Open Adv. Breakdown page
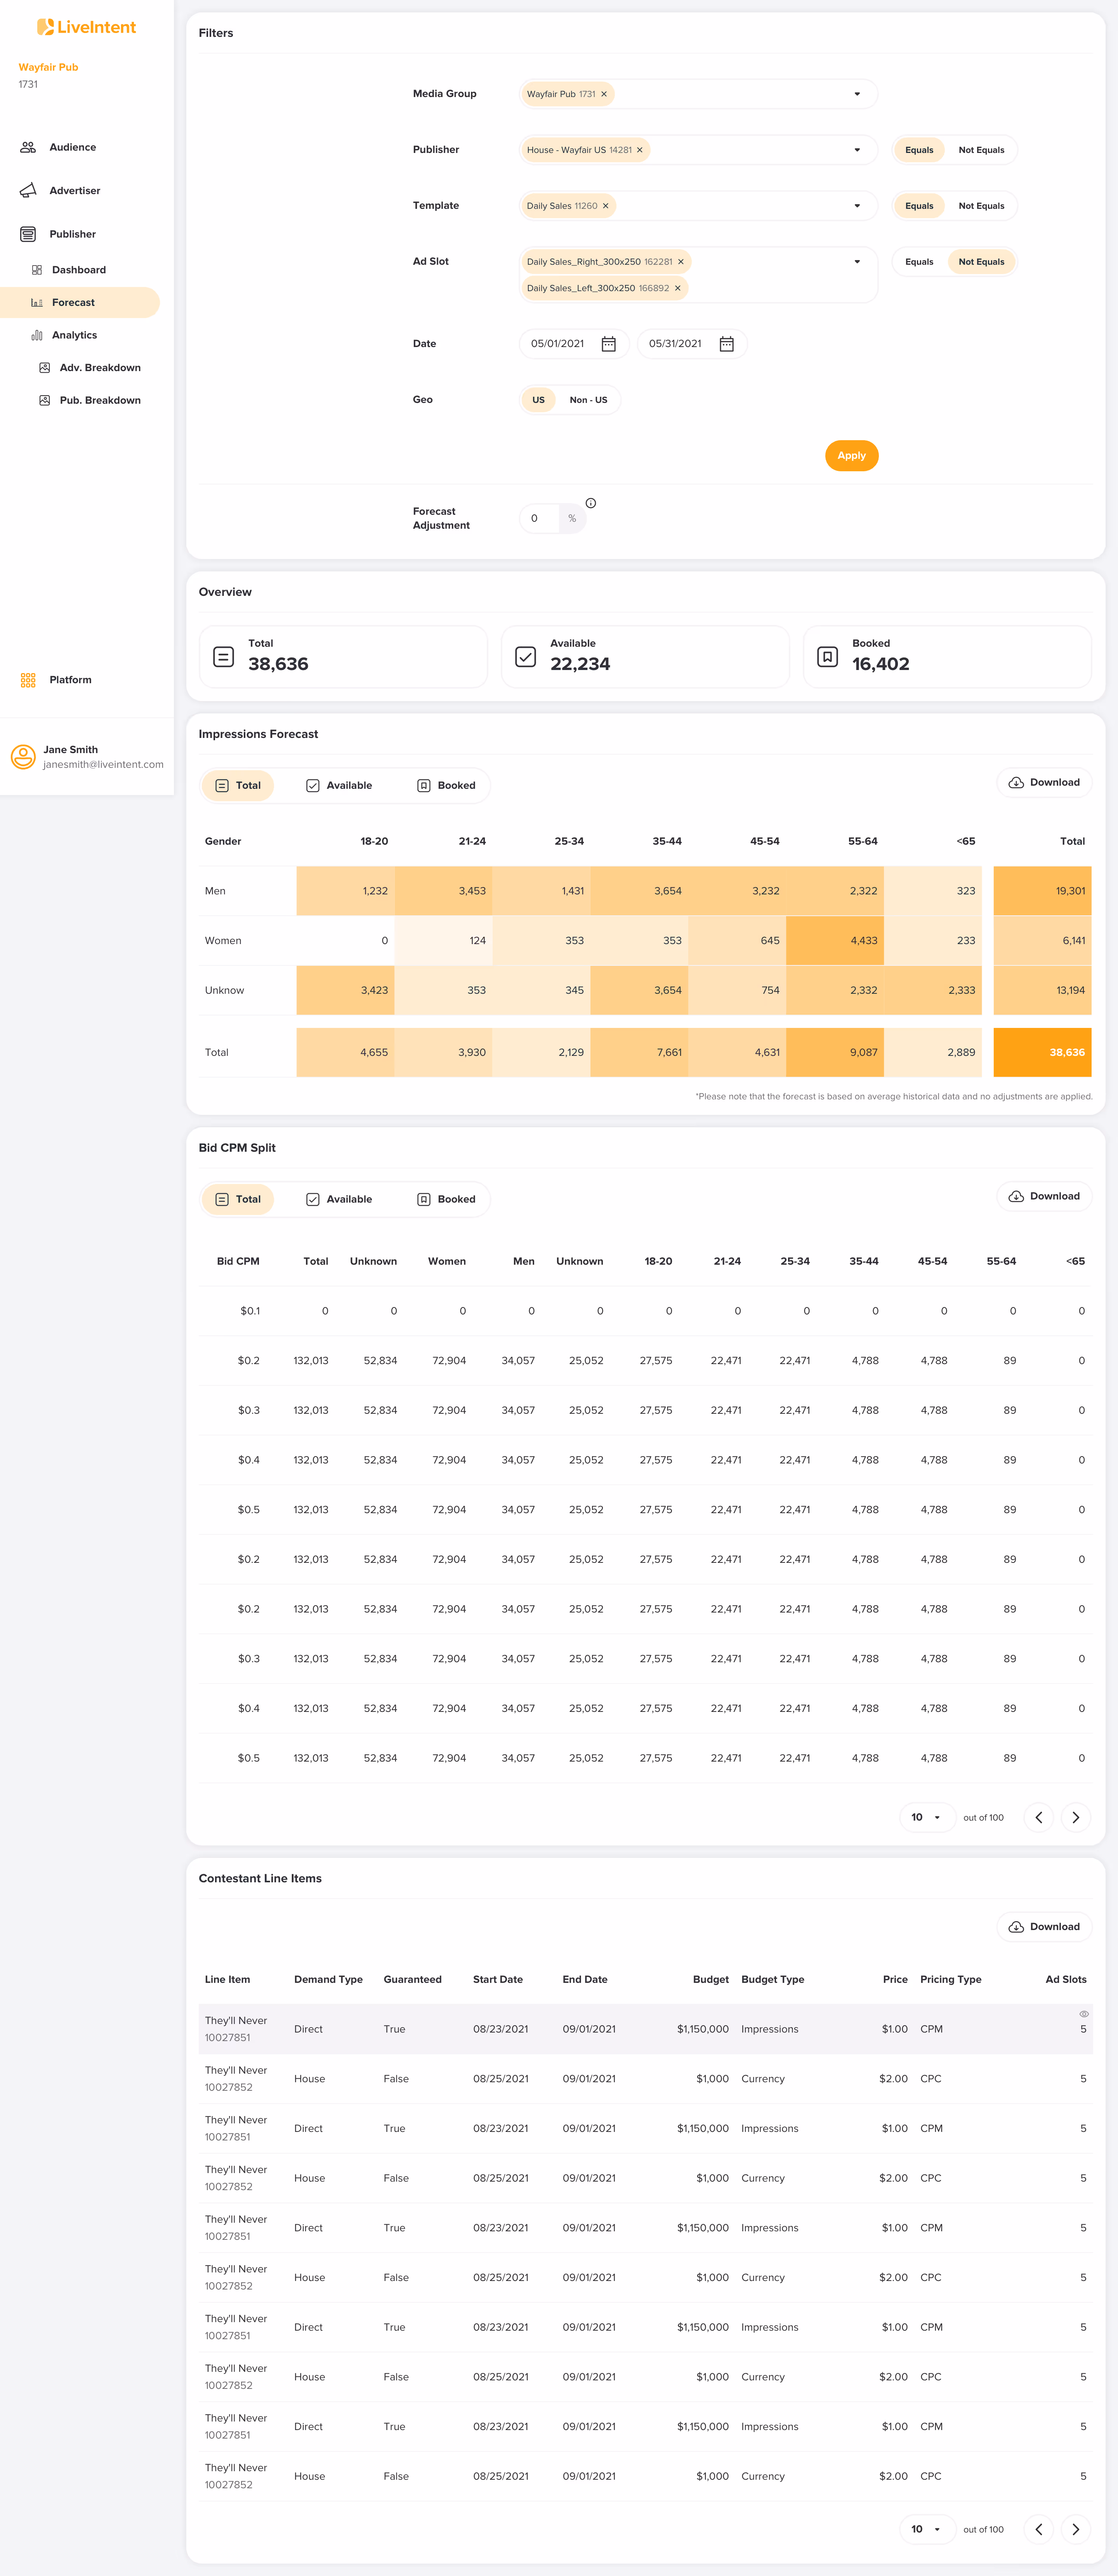The height and width of the screenshot is (2576, 1118). (100, 368)
